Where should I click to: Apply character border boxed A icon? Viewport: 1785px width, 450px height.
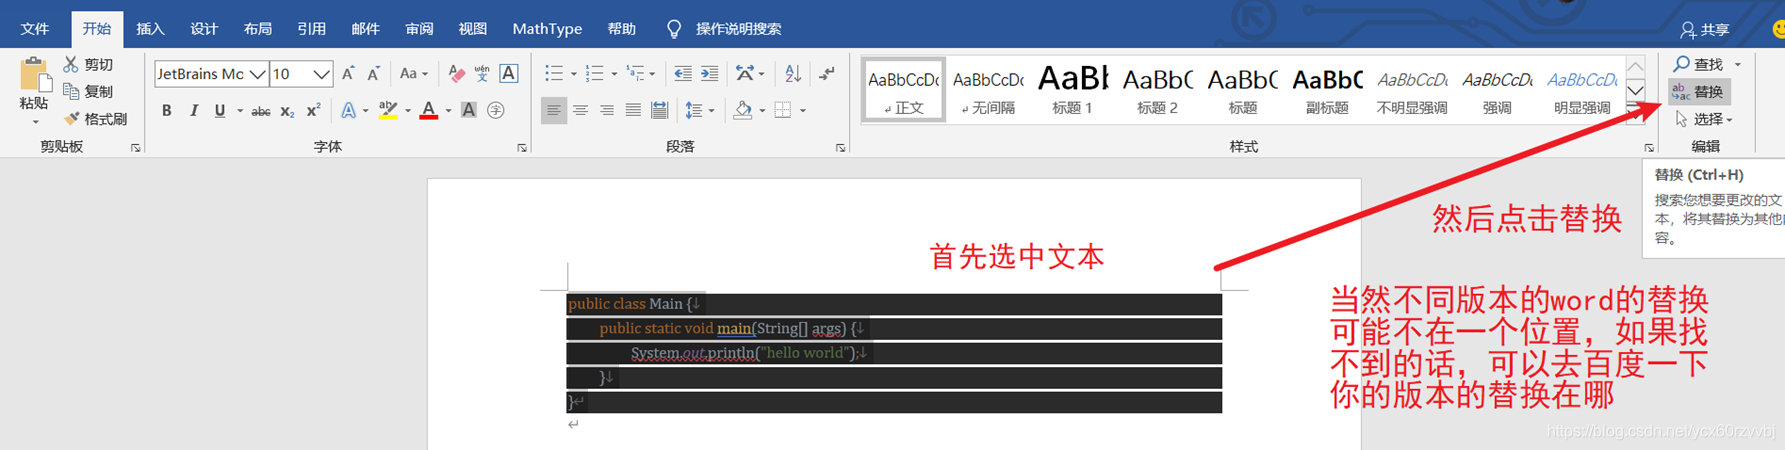tap(509, 73)
